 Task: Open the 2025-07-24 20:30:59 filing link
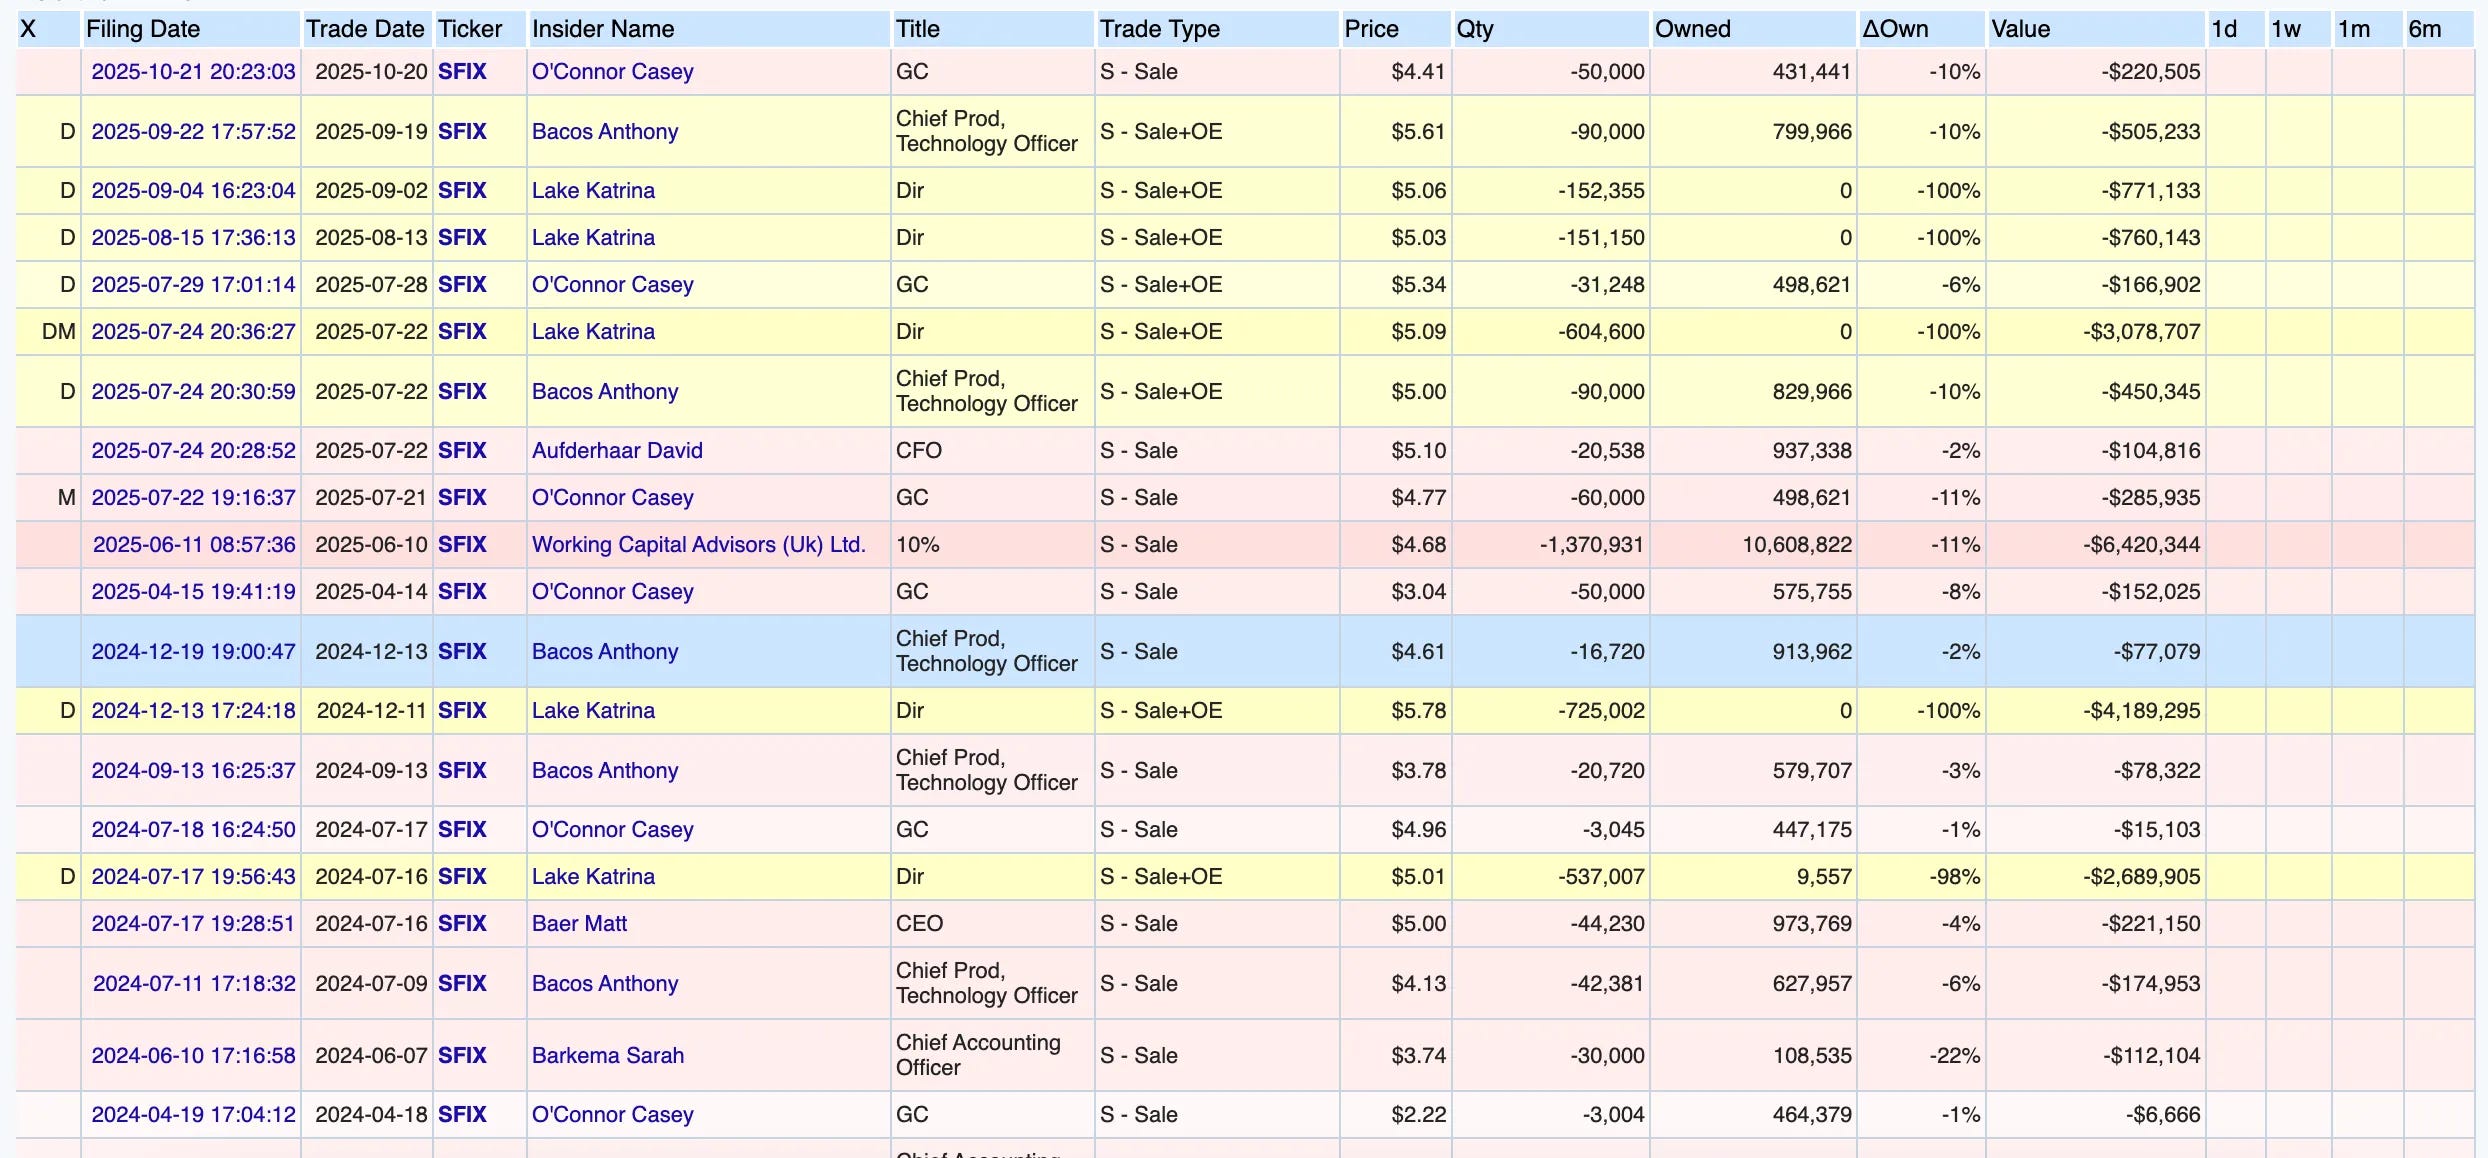[194, 392]
